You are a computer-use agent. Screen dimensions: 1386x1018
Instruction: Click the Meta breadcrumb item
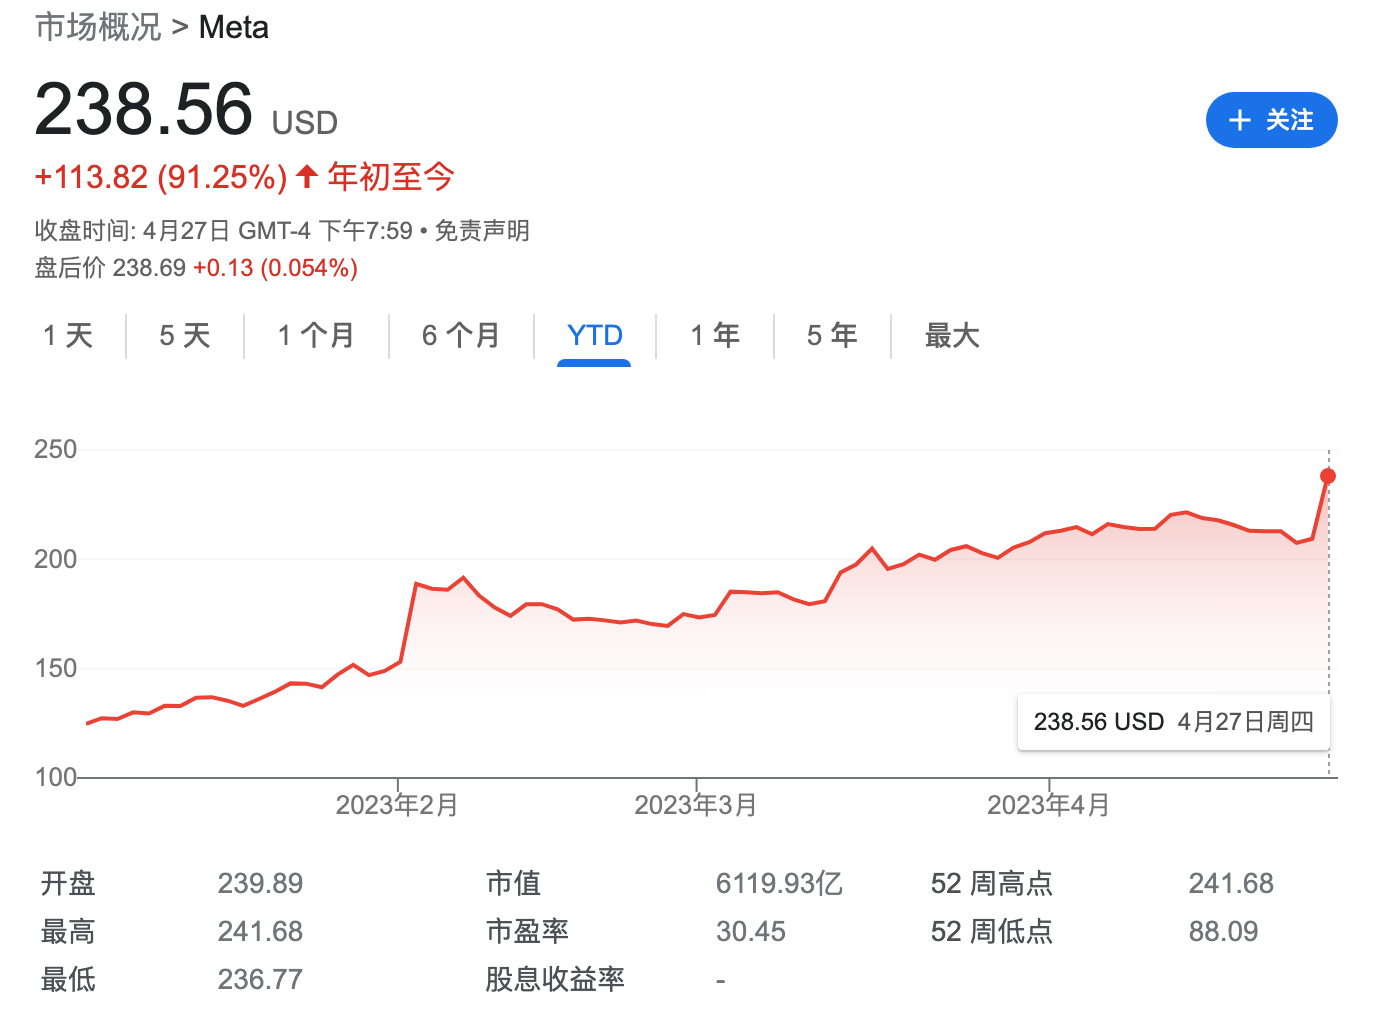pyautogui.click(x=233, y=27)
